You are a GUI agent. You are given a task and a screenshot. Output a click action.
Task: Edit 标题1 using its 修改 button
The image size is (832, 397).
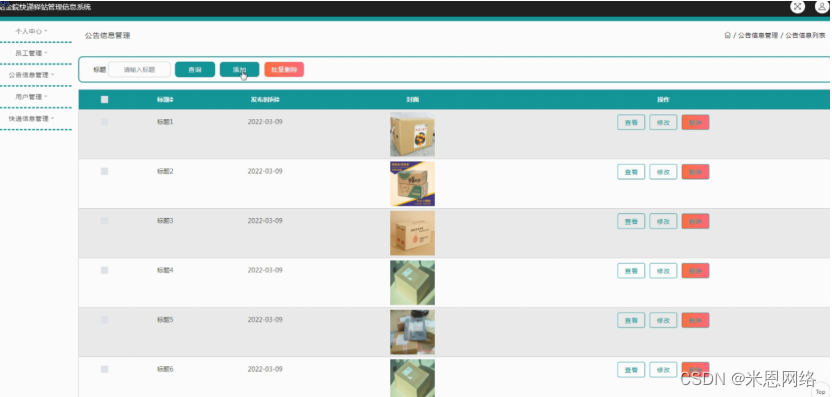pos(663,122)
